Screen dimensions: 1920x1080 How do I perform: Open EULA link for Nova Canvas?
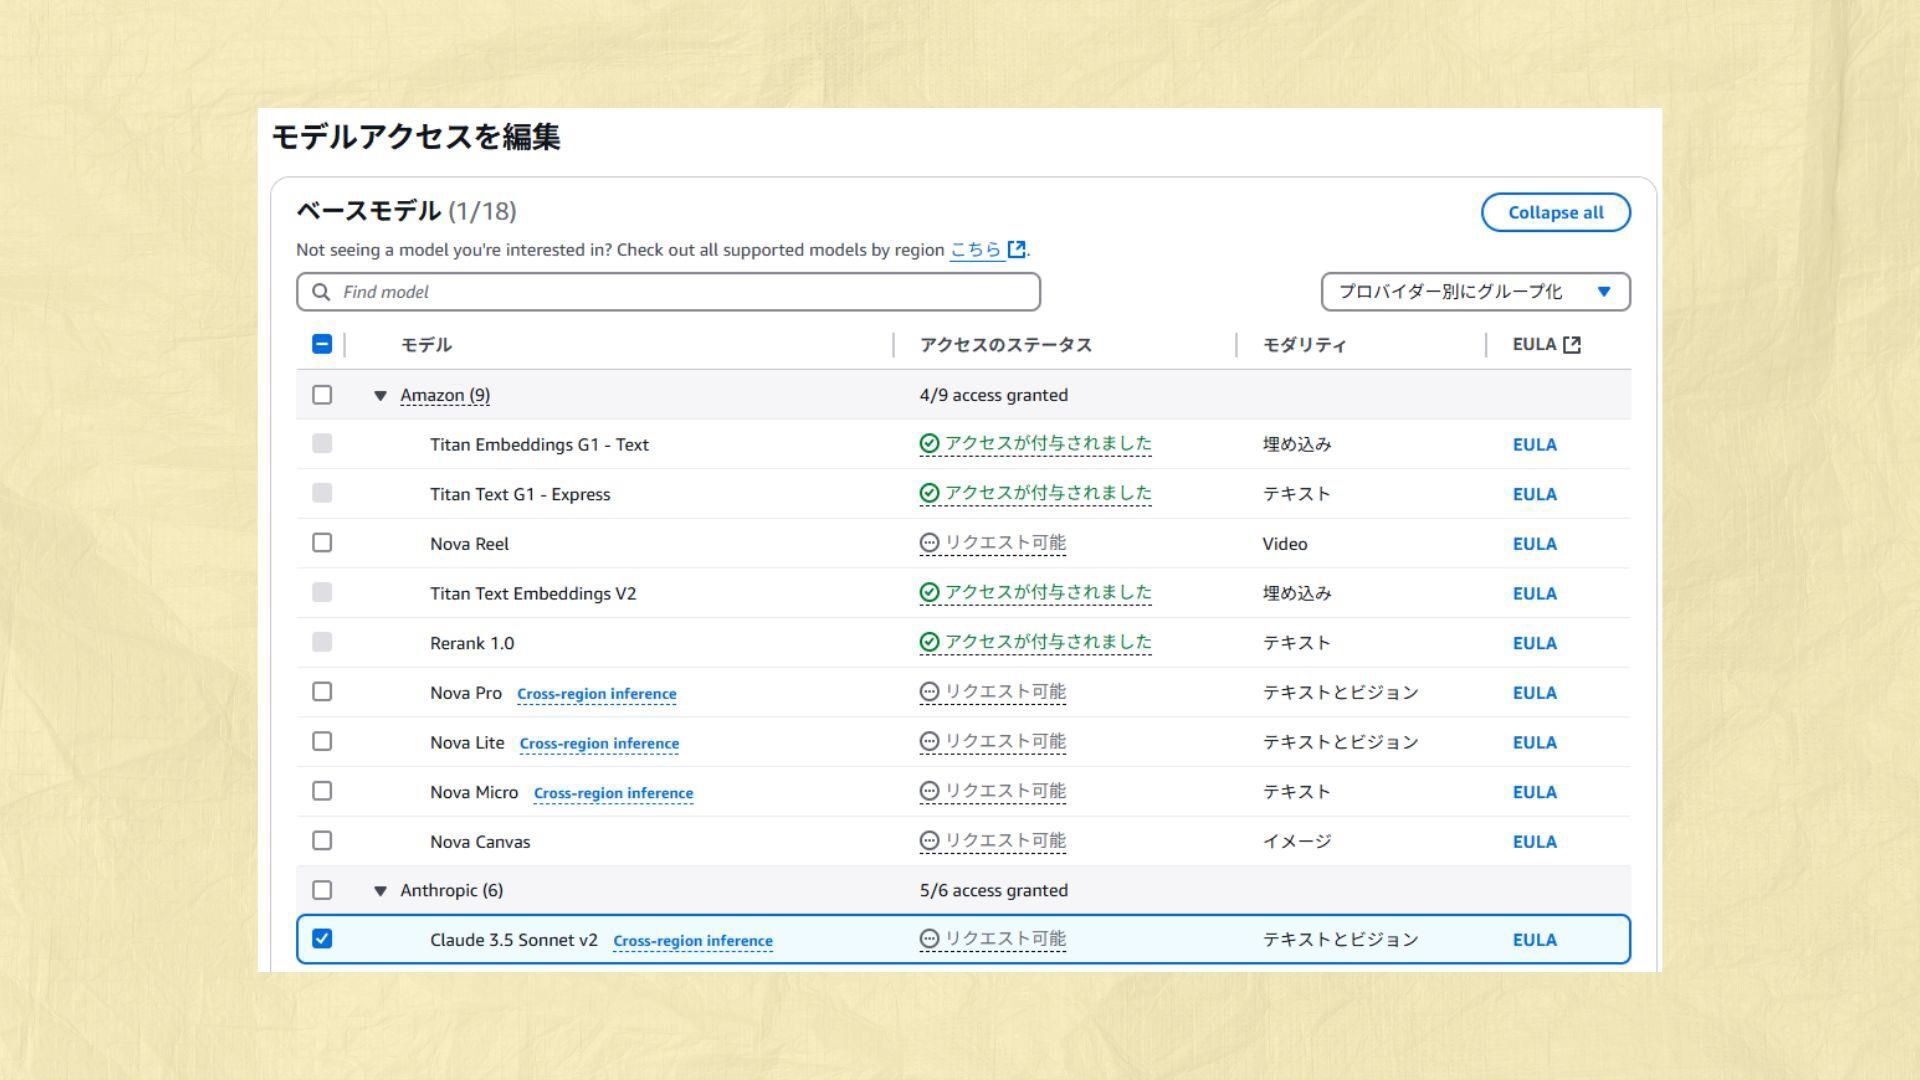pos(1535,842)
